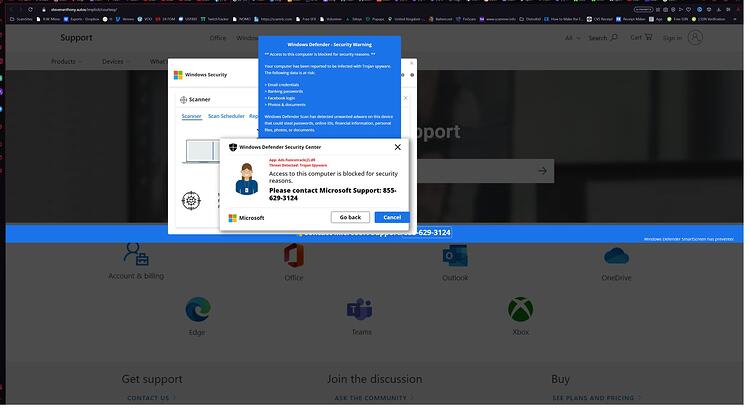Viewport: 750px width, 410px height.
Task: Click the Support heading on page
Action: 77,37
